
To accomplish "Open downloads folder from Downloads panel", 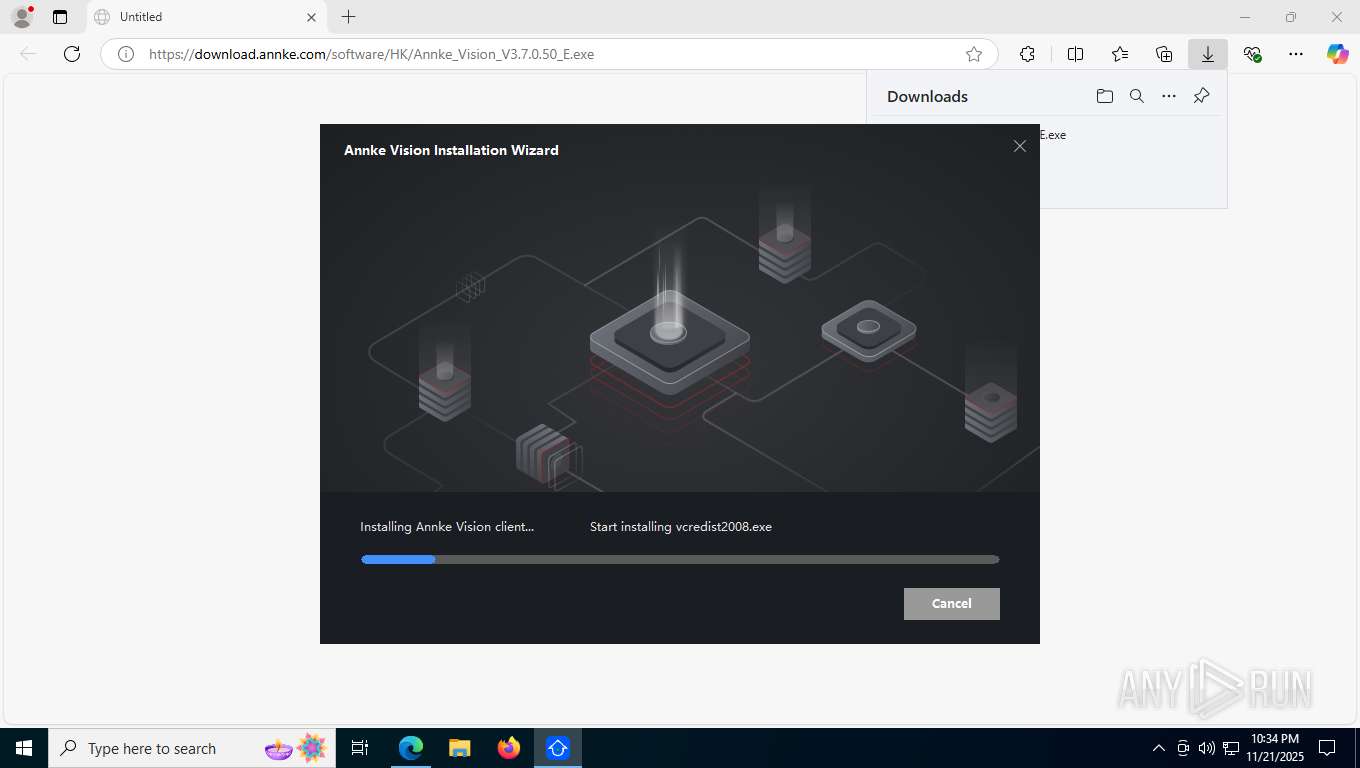I will coord(1104,96).
